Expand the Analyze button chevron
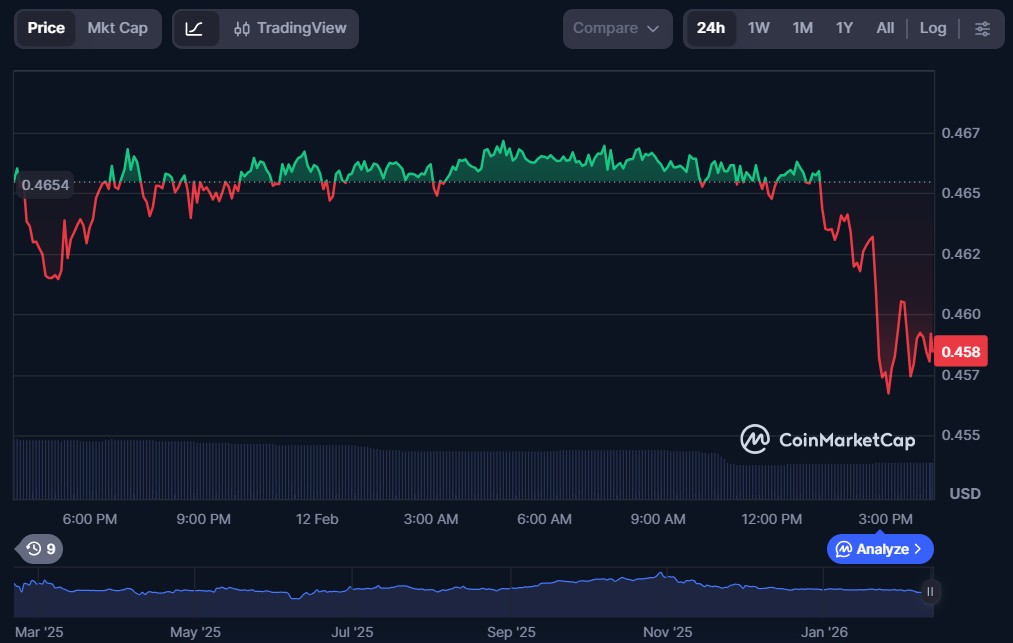 coord(918,549)
